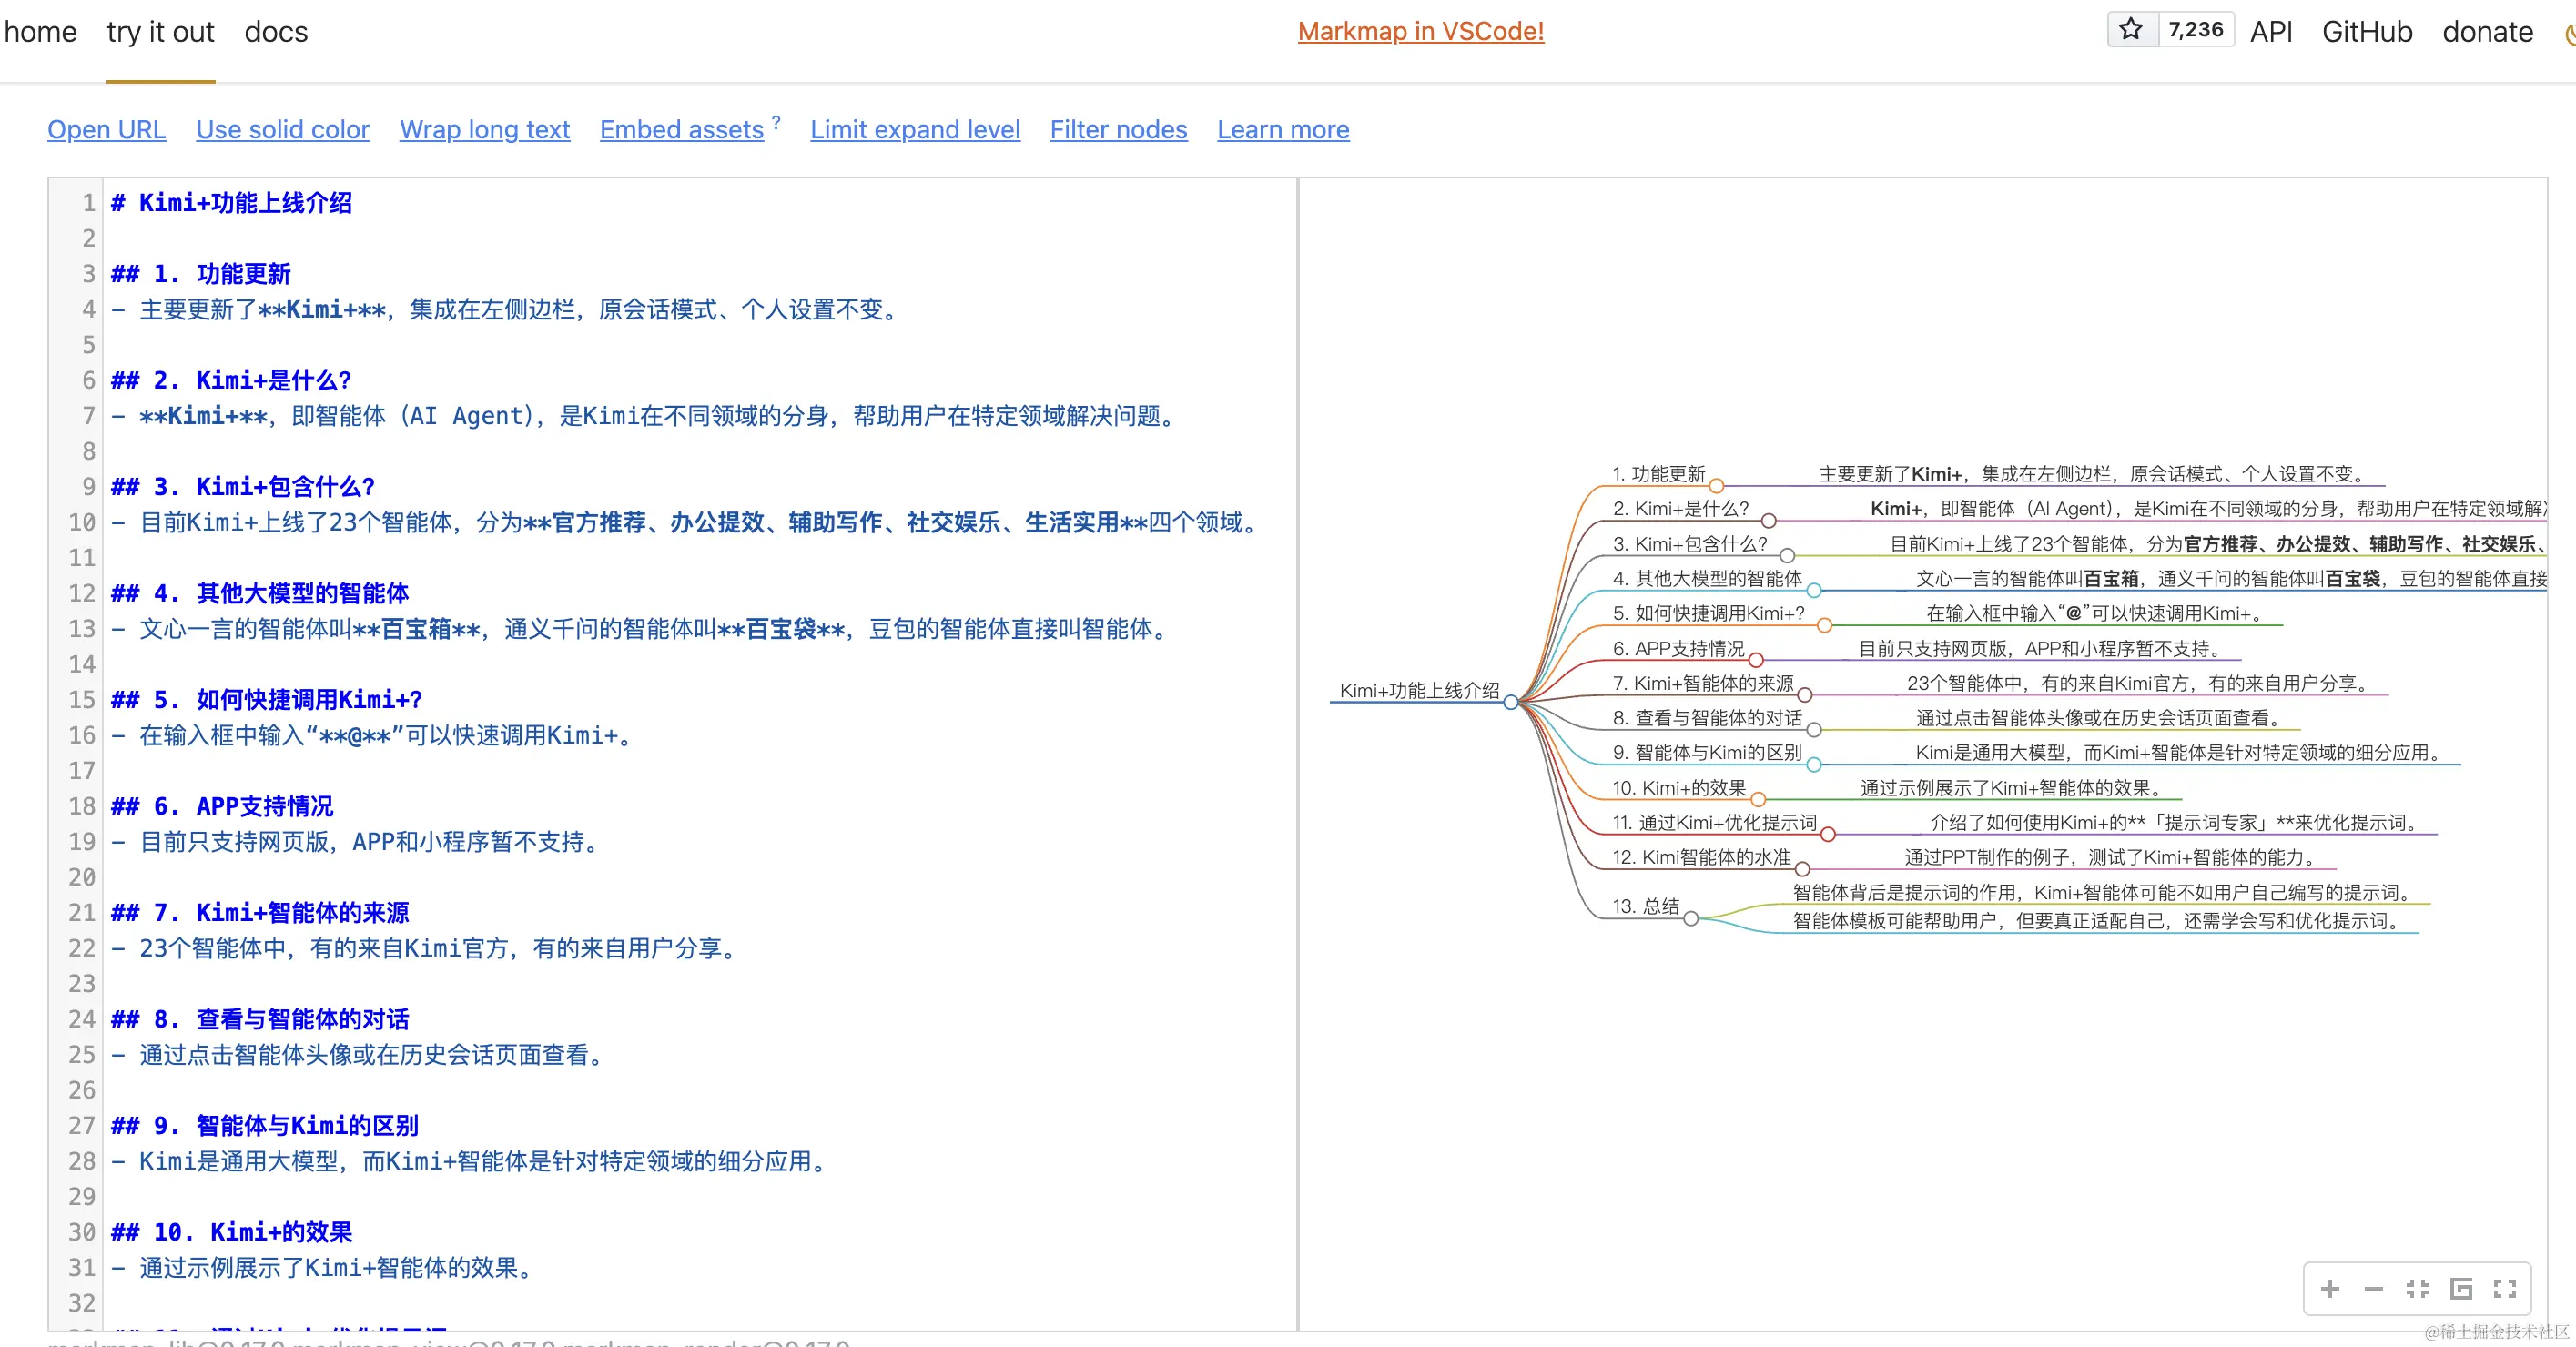Zoom in on the mind map
2576x1347 pixels.
click(2331, 1290)
